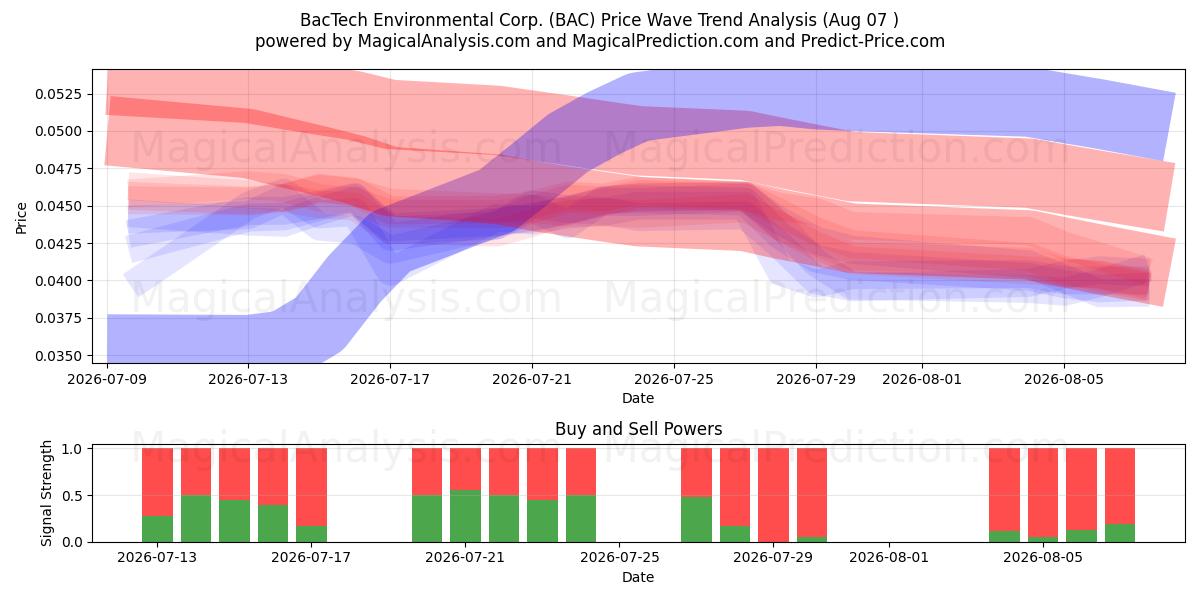This screenshot has height=600, width=1200.
Task: Click the 'Buy and Sell Powers' subplot title
Action: (638, 429)
